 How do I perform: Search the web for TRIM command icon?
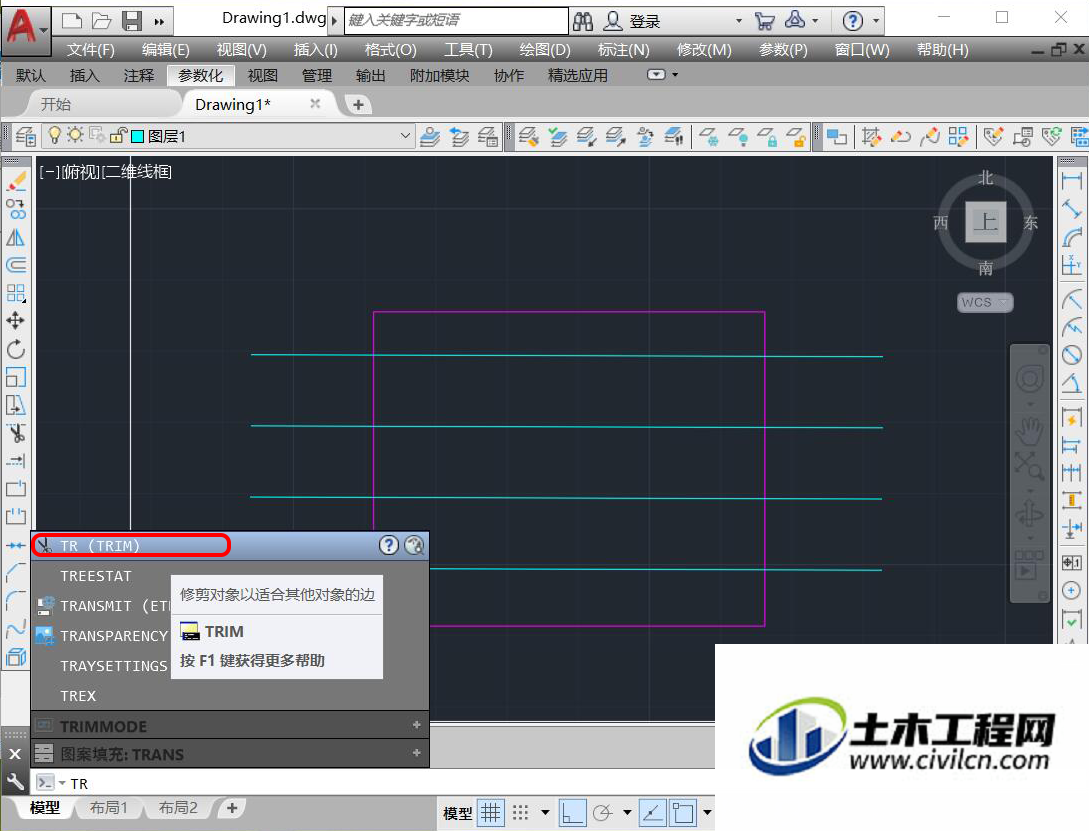point(414,545)
